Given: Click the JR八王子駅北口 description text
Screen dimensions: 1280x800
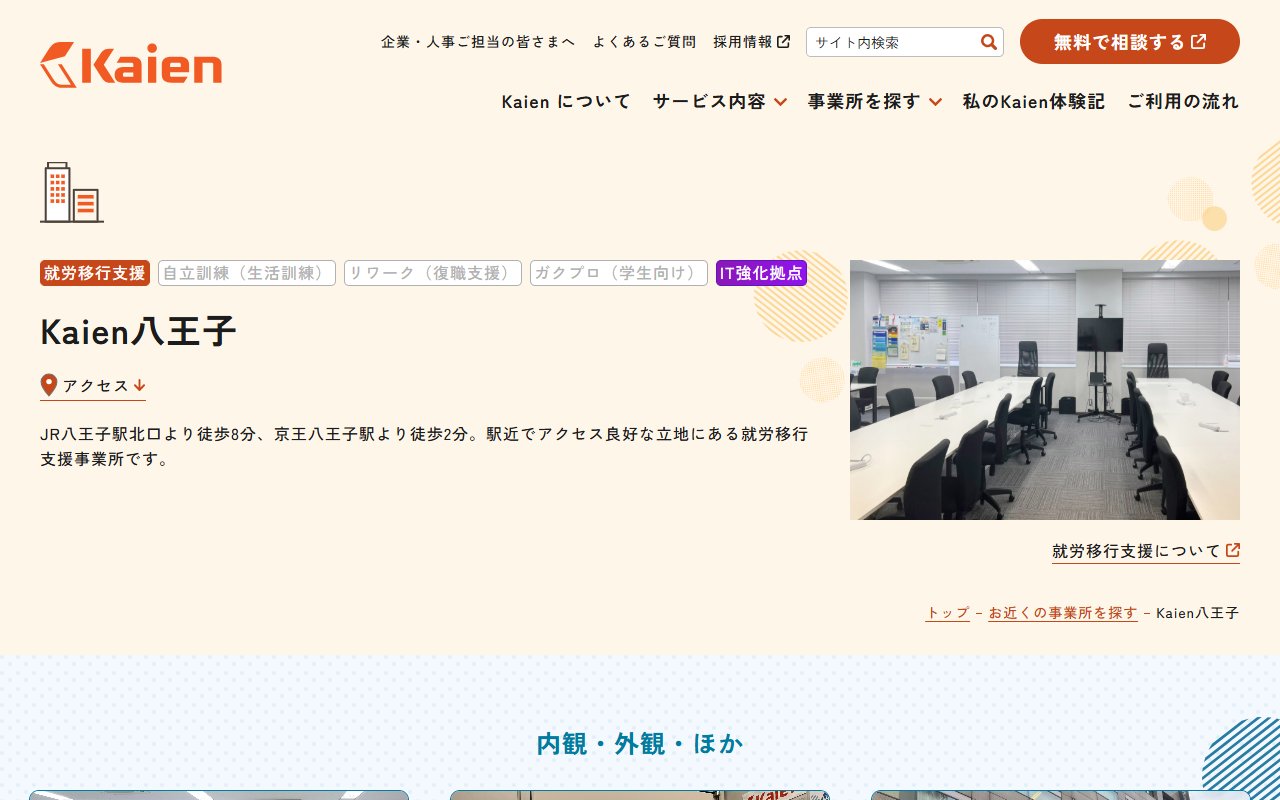Looking at the screenshot, I should [x=425, y=447].
